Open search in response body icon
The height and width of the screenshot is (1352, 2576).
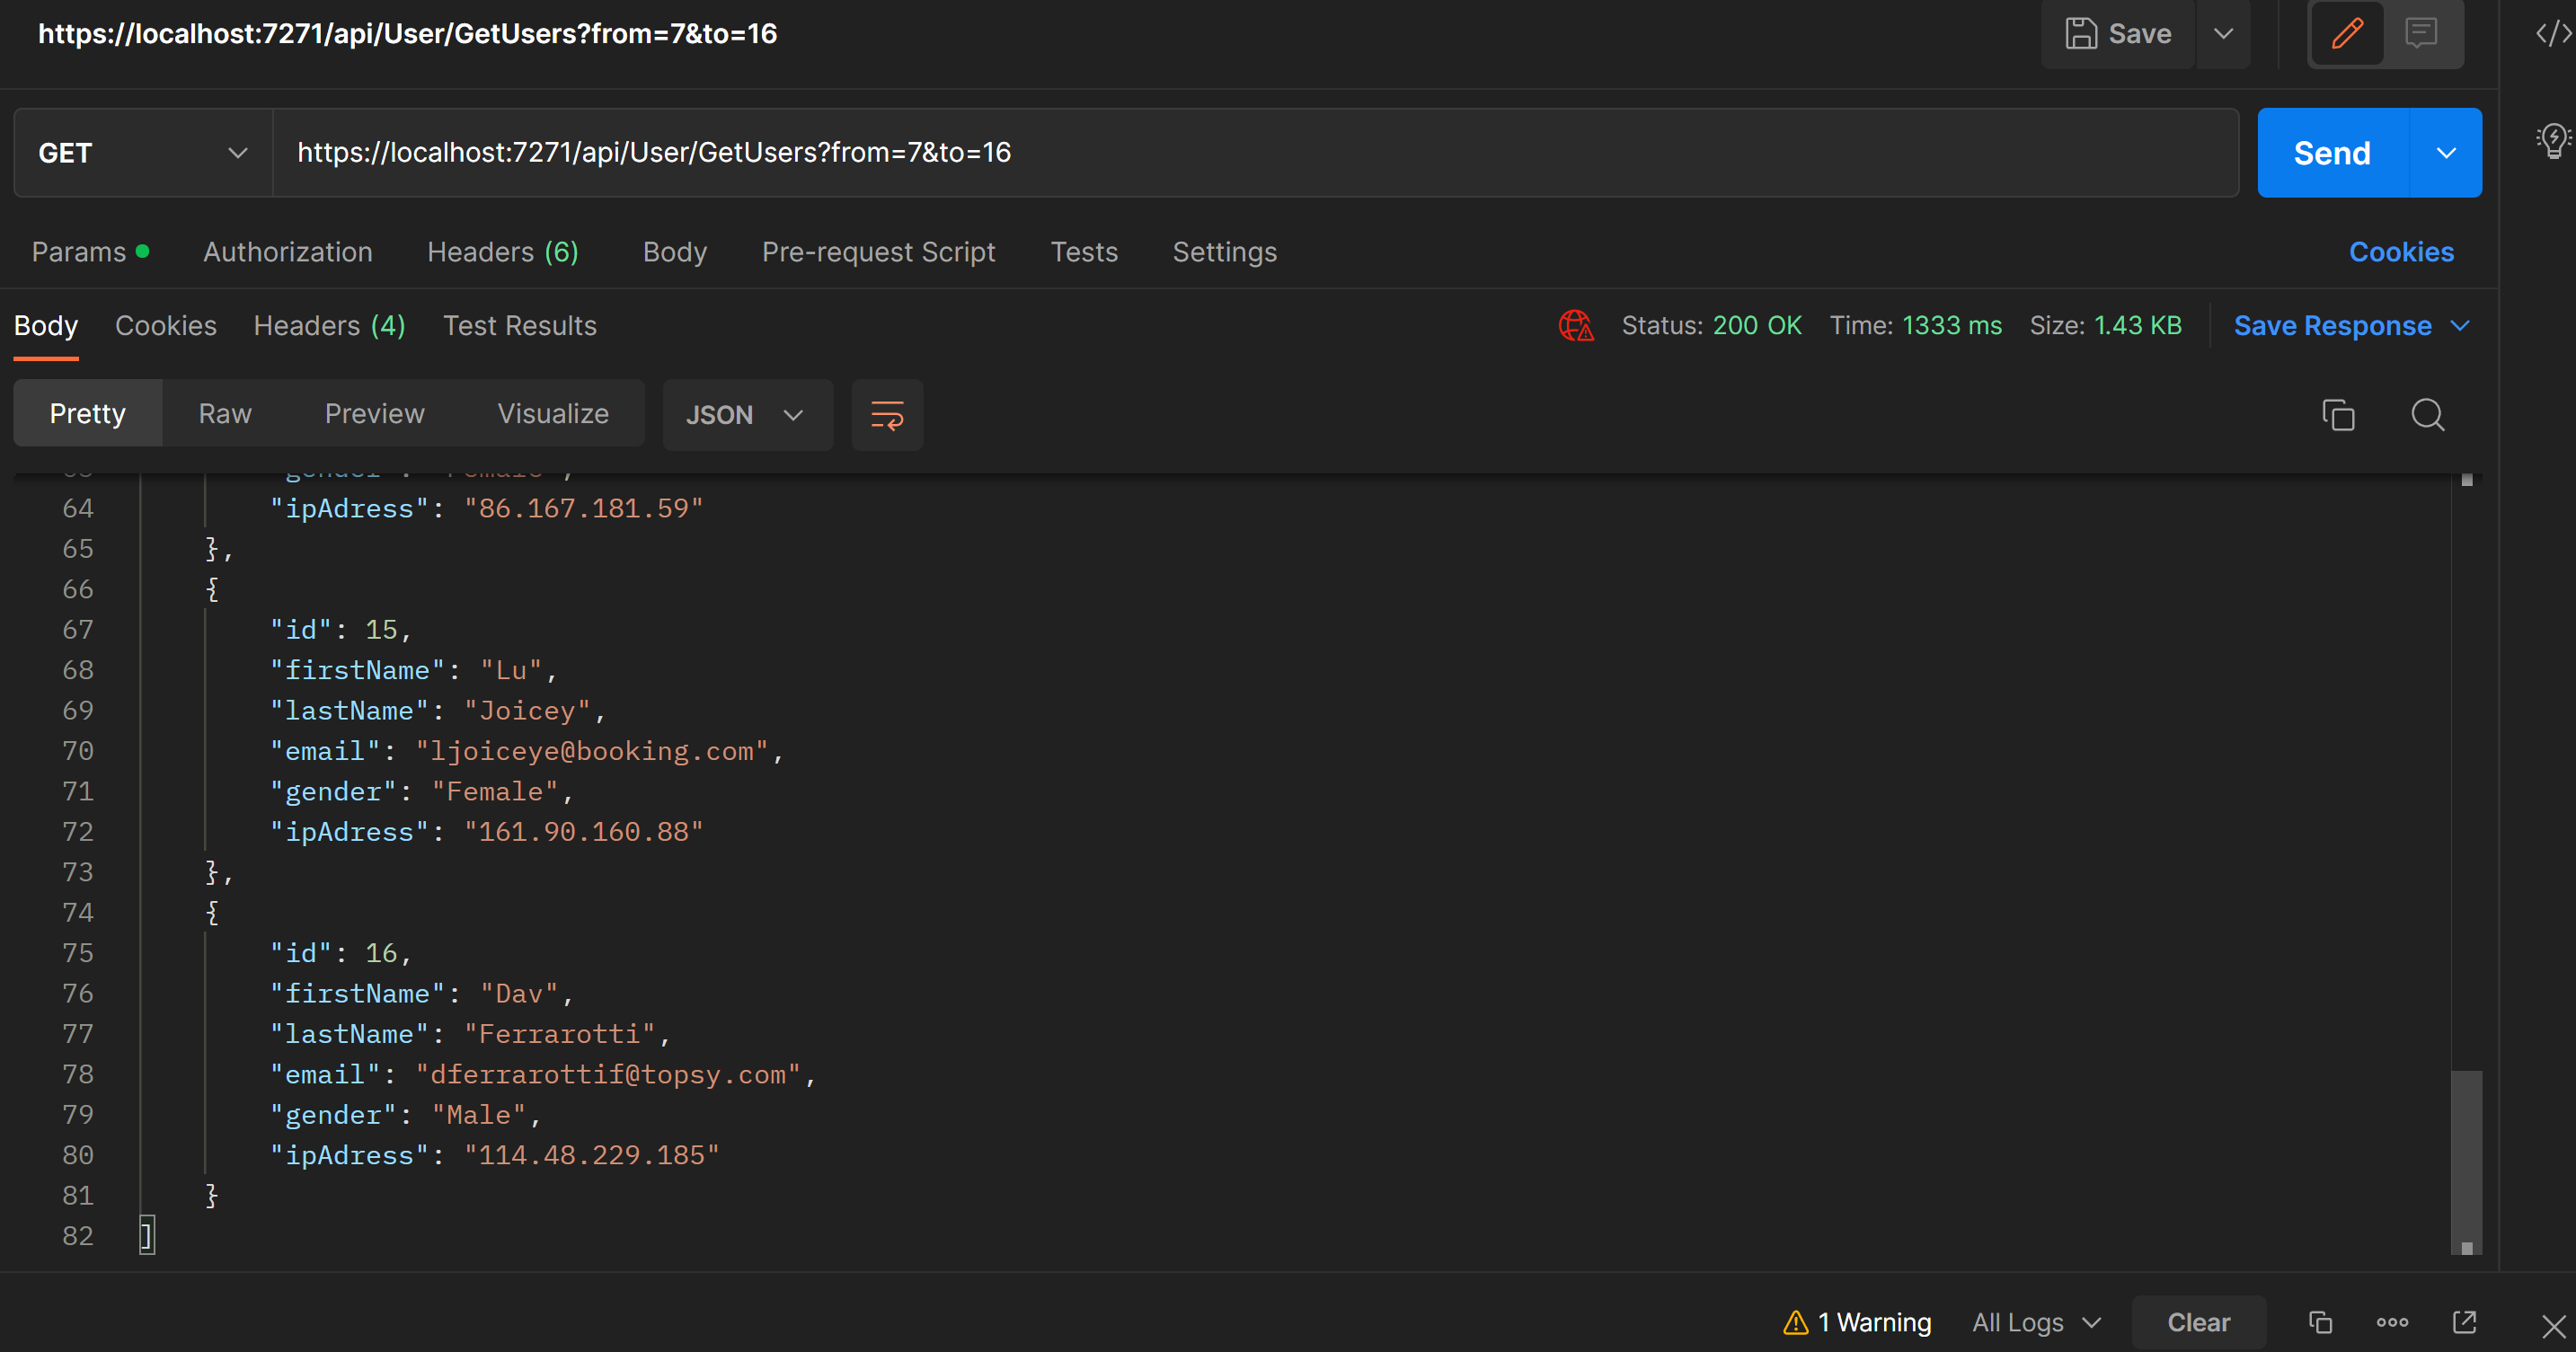tap(2427, 414)
